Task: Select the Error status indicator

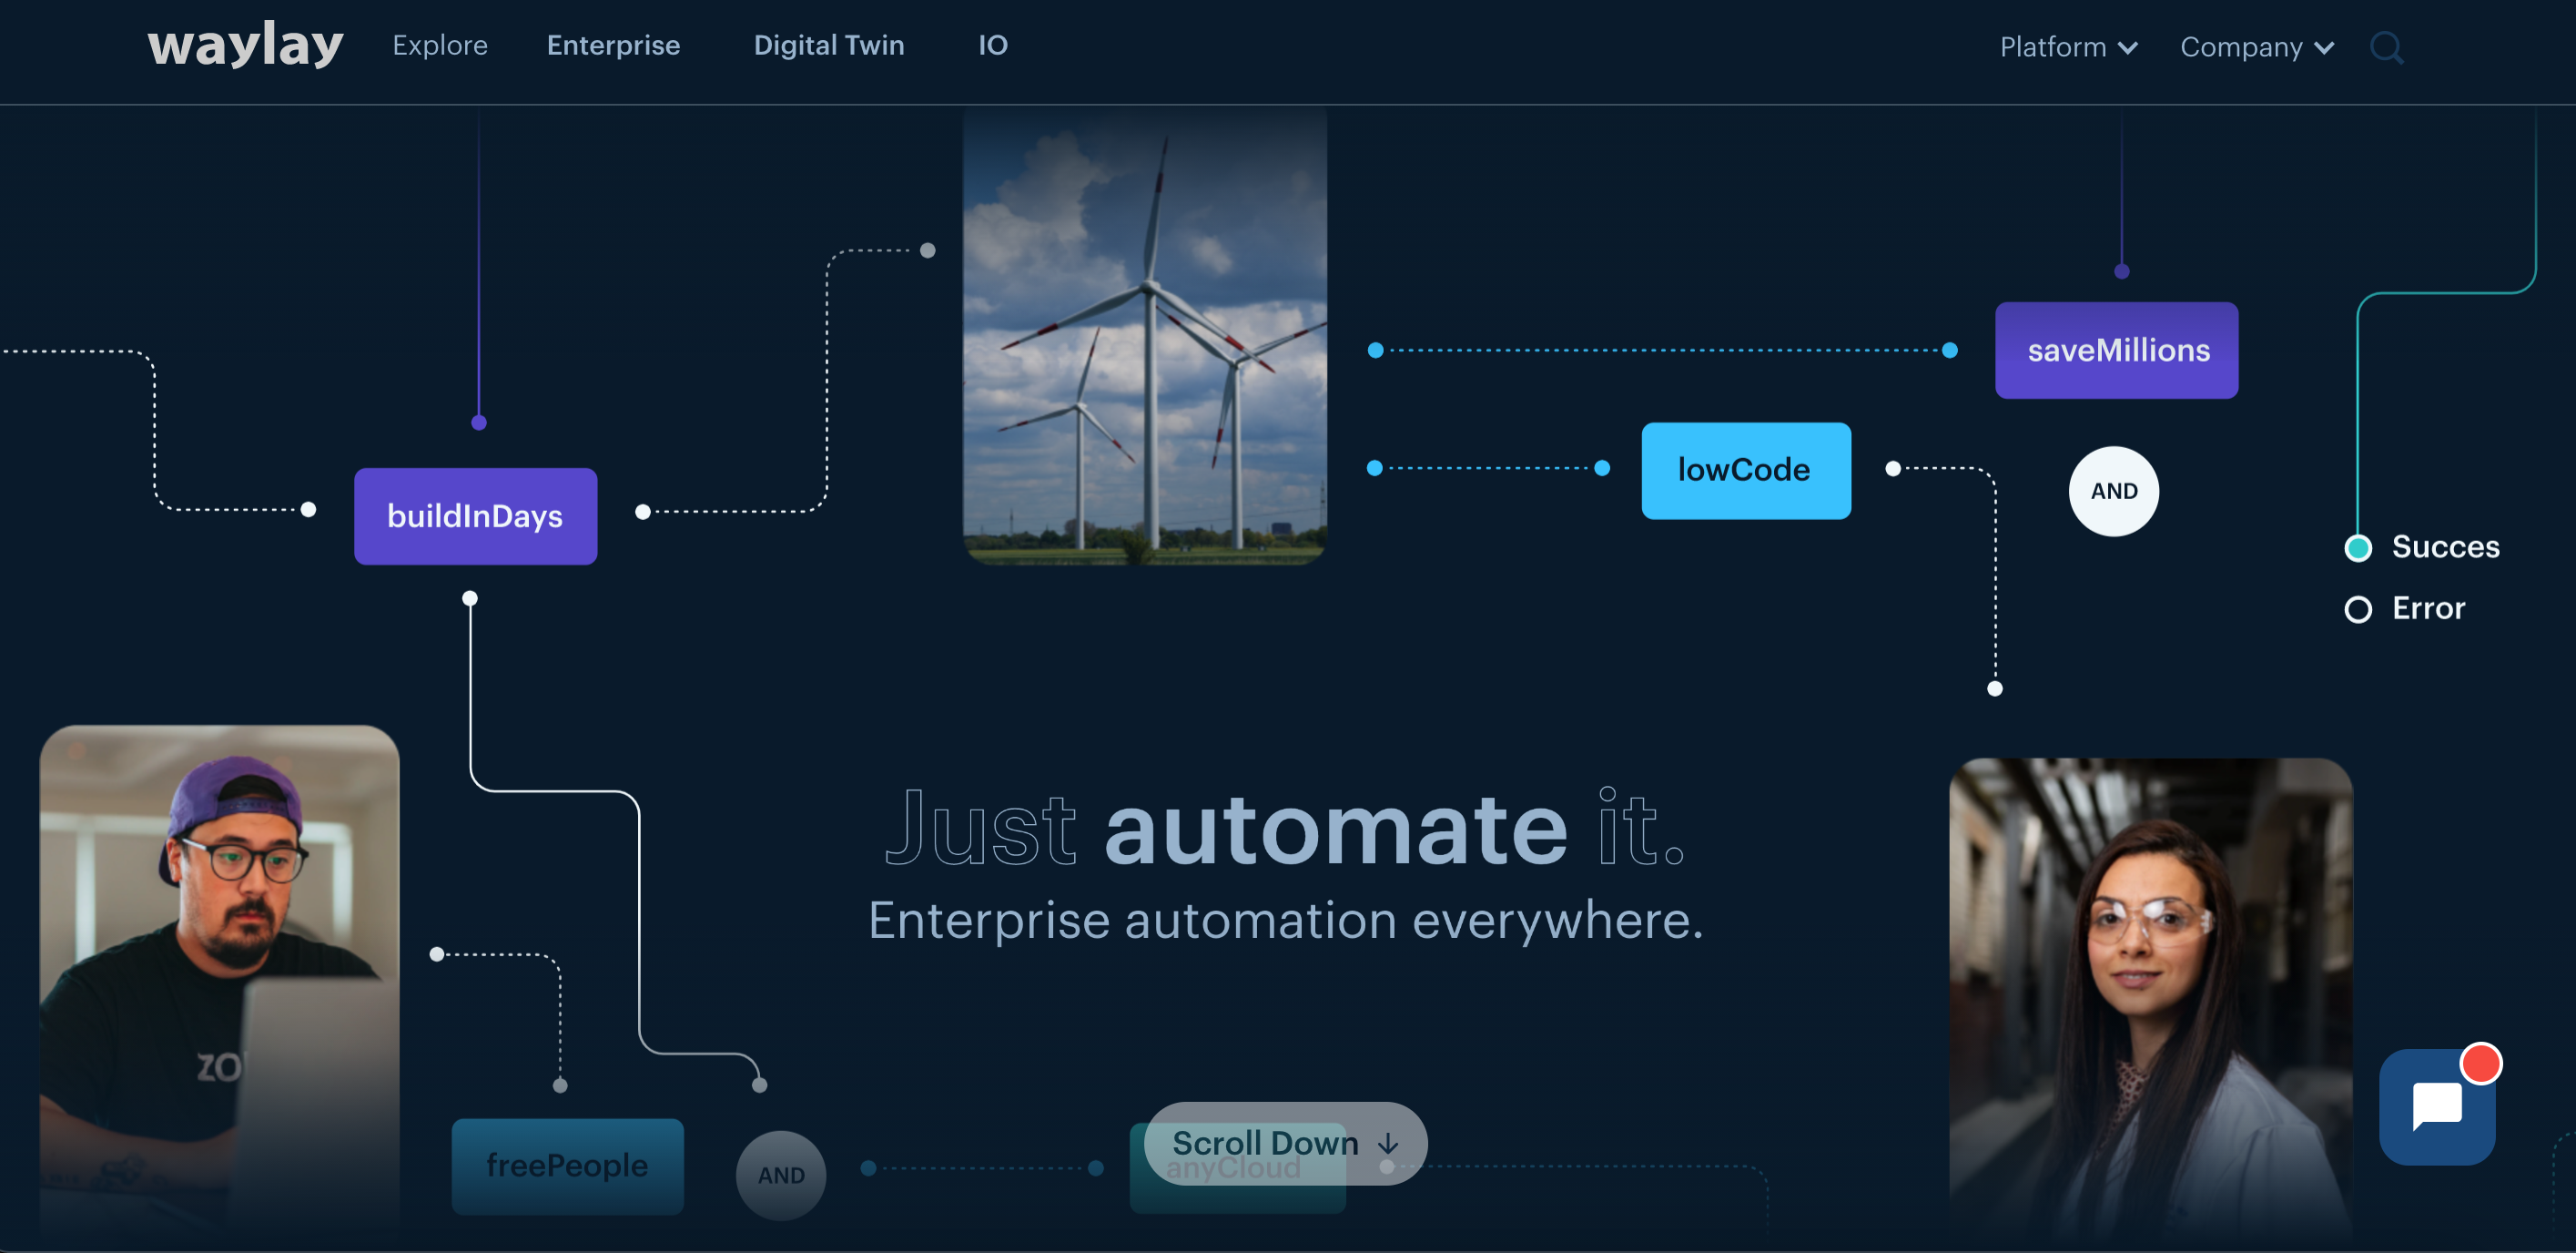Action: (x=2405, y=608)
